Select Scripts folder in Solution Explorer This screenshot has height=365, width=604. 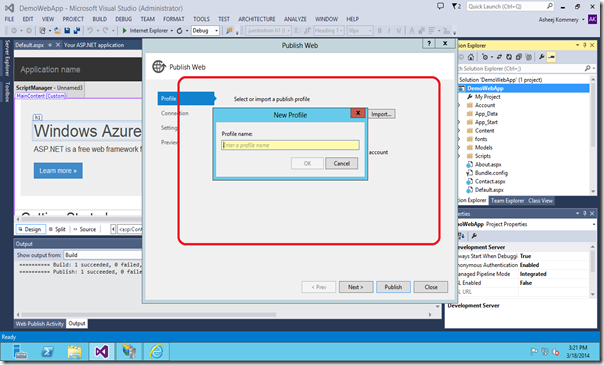[x=482, y=156]
